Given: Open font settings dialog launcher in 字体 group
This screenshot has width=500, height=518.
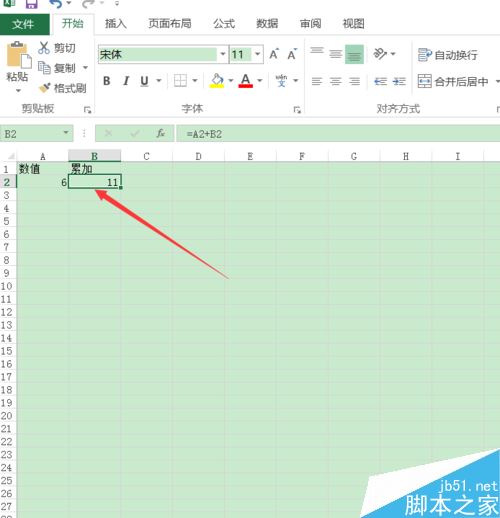Looking at the screenshot, I should (297, 109).
